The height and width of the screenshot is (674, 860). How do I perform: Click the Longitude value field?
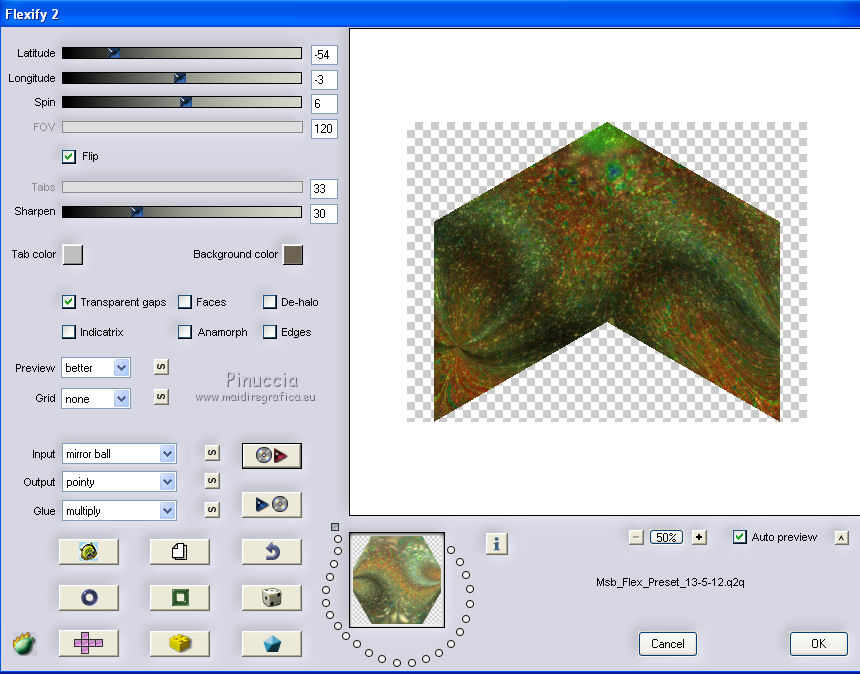click(x=324, y=80)
